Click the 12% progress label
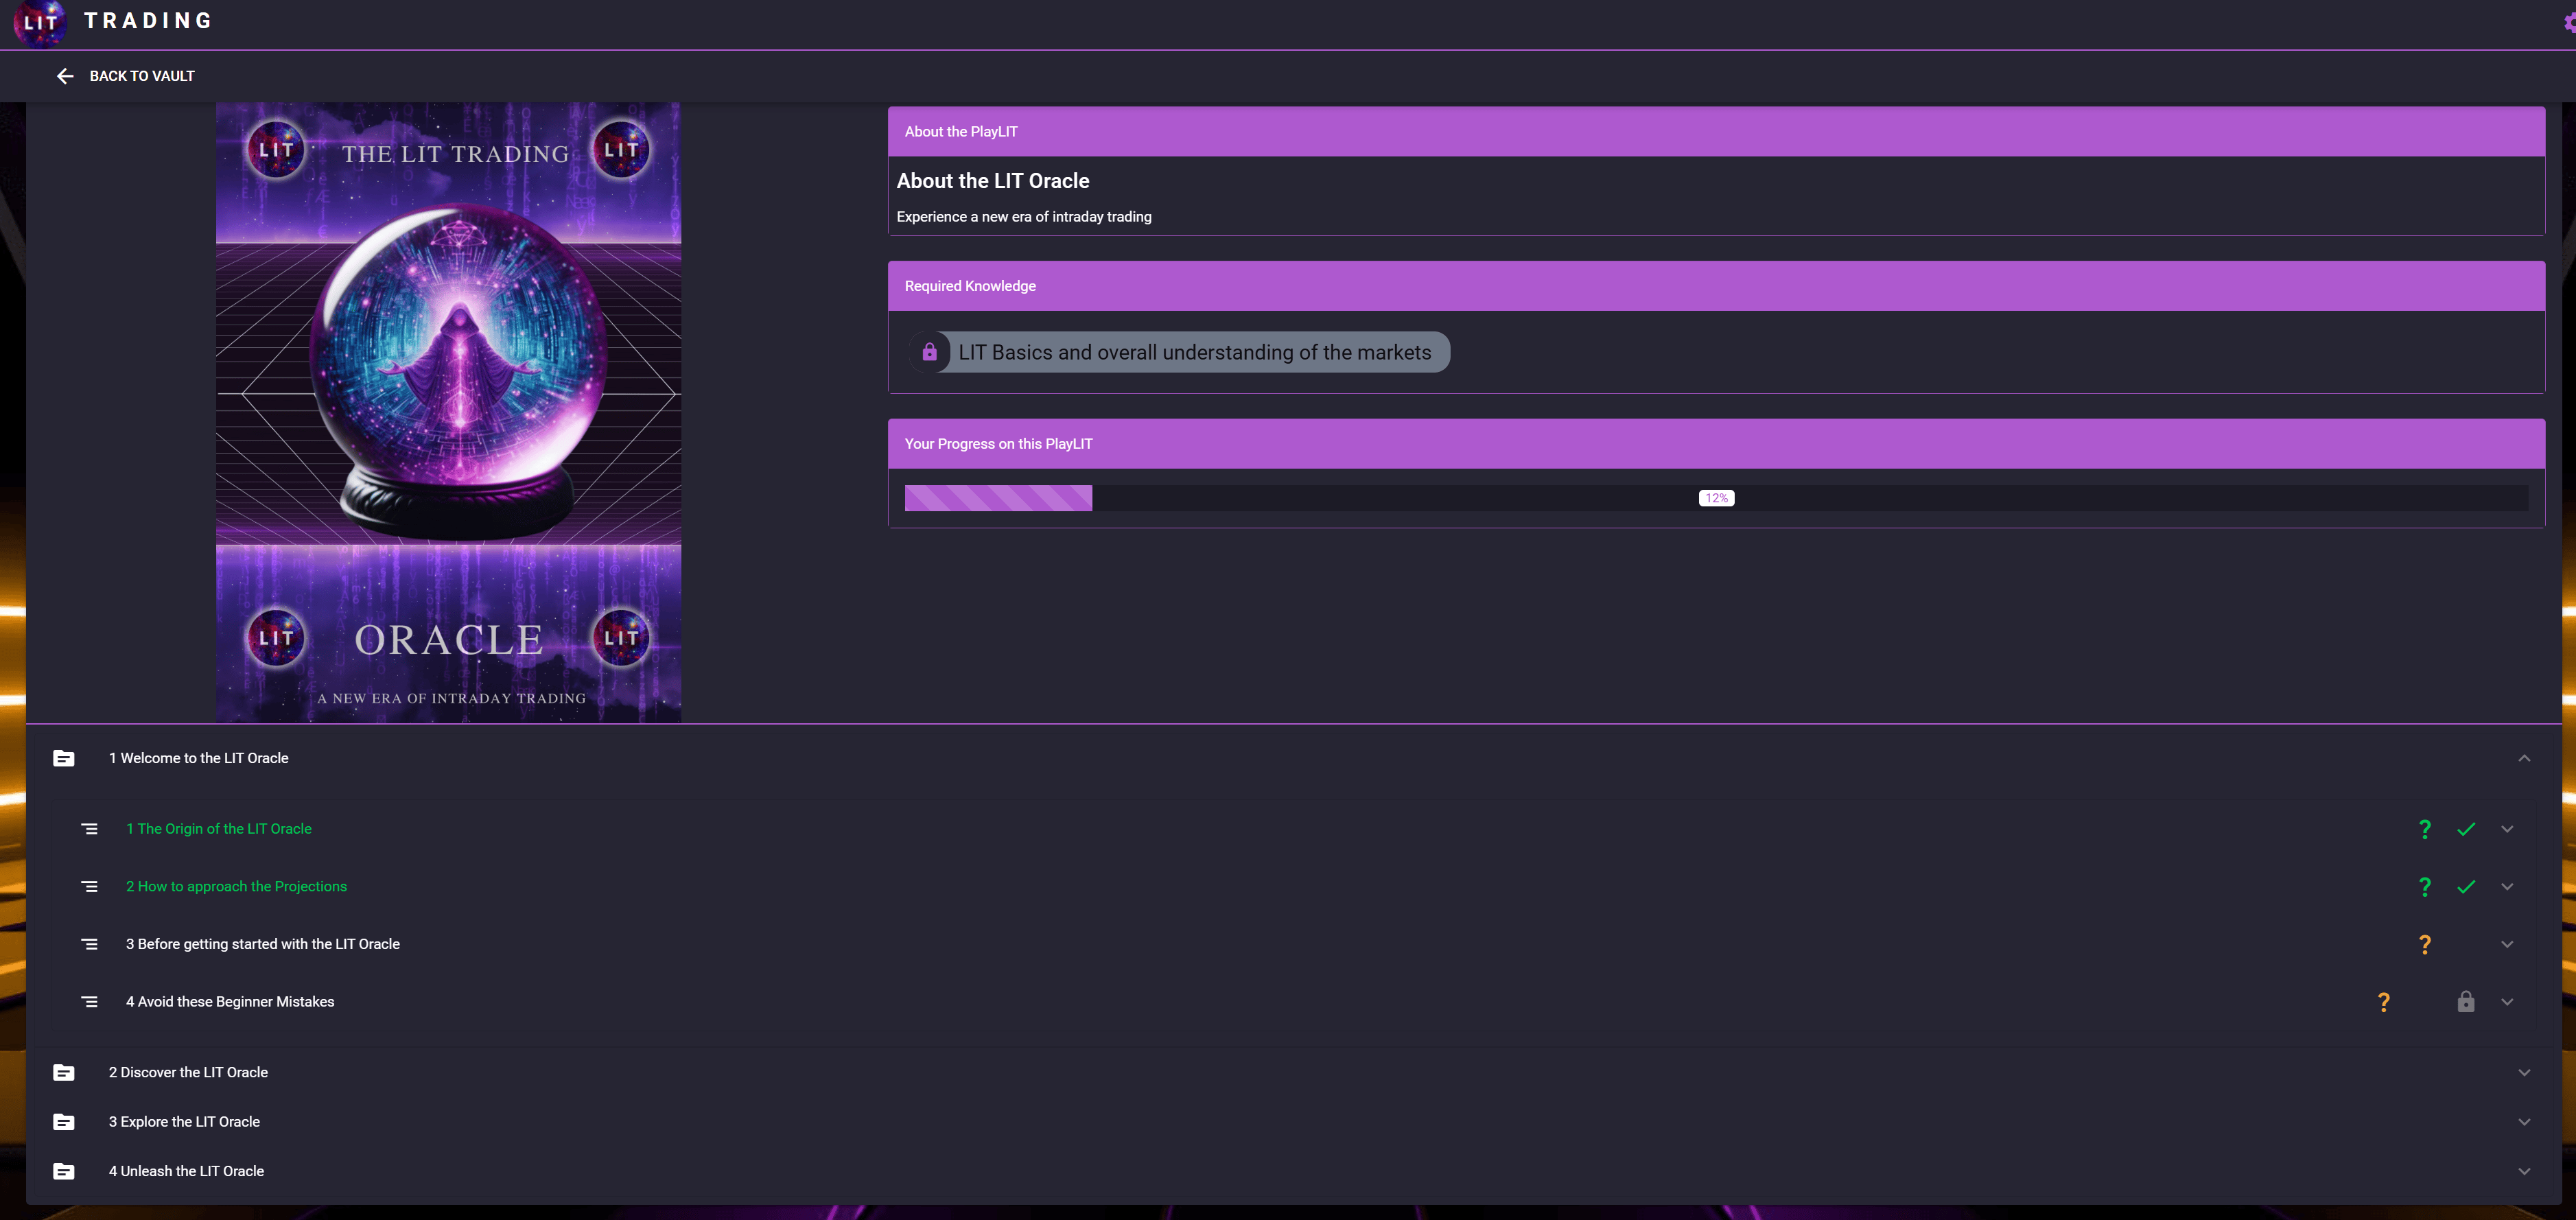 pos(1716,498)
